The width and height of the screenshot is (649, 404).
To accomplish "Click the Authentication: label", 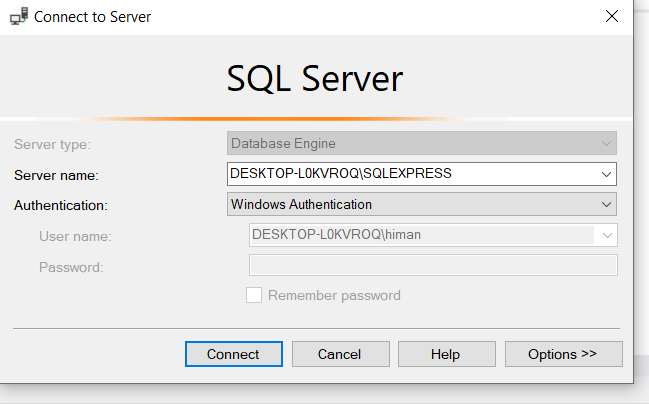I will (x=61, y=205).
